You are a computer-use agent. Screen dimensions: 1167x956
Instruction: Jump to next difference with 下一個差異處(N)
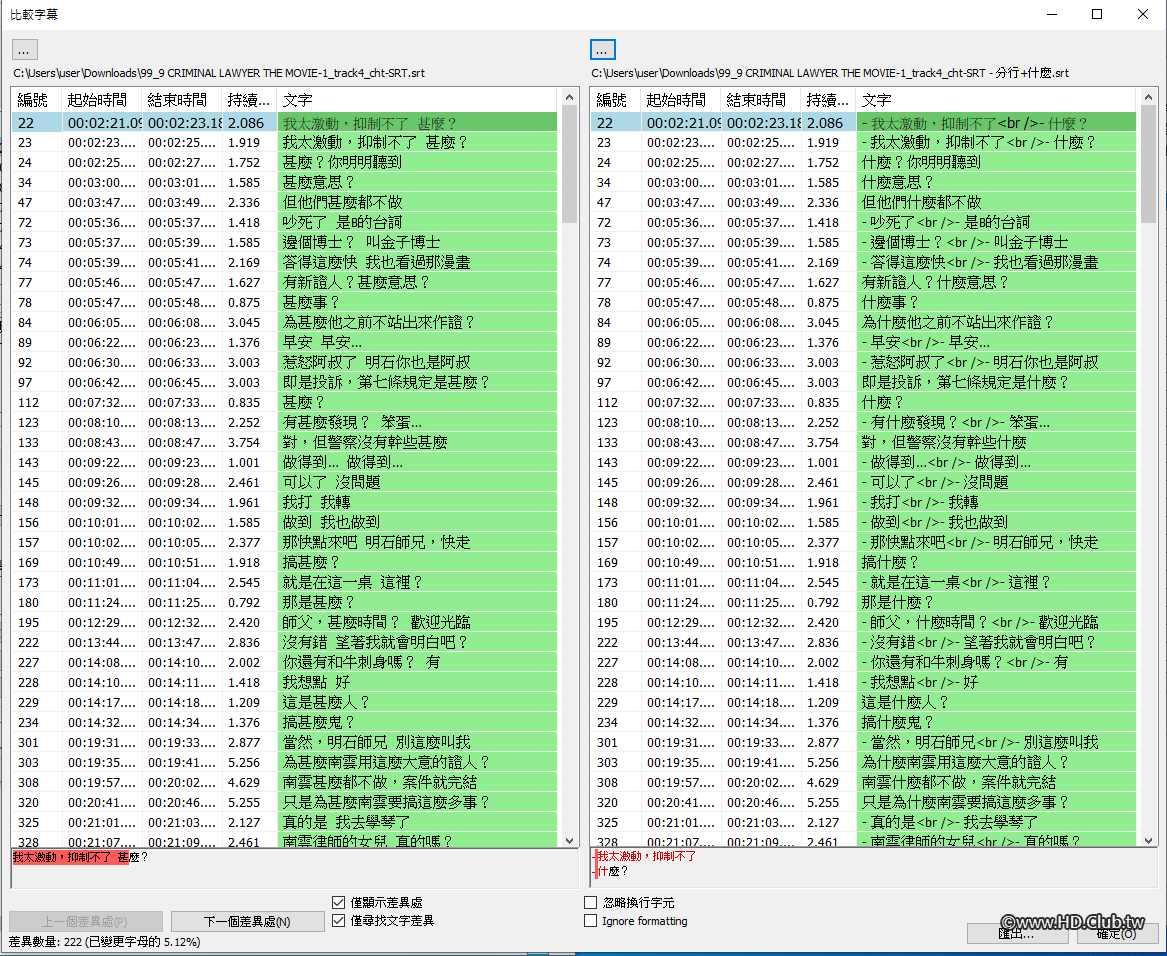click(x=247, y=921)
